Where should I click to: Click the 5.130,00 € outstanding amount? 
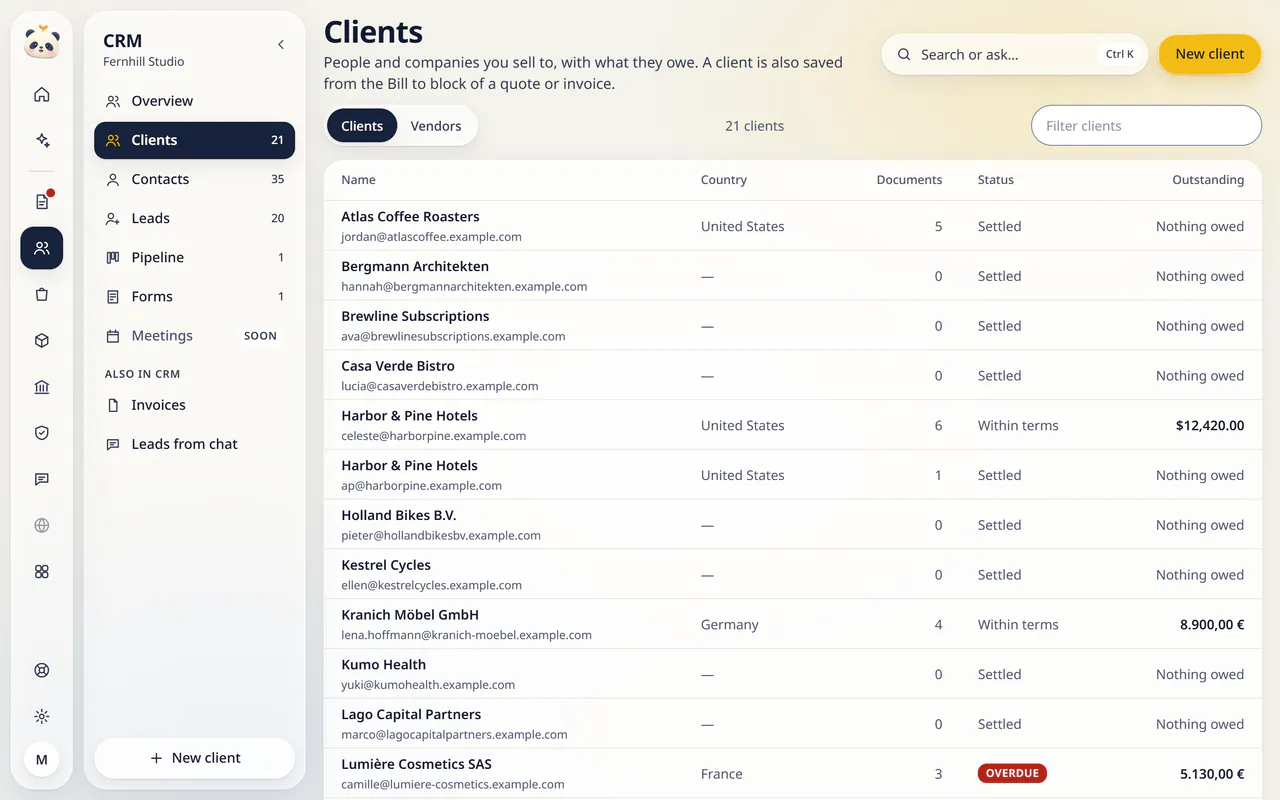click(x=1212, y=774)
